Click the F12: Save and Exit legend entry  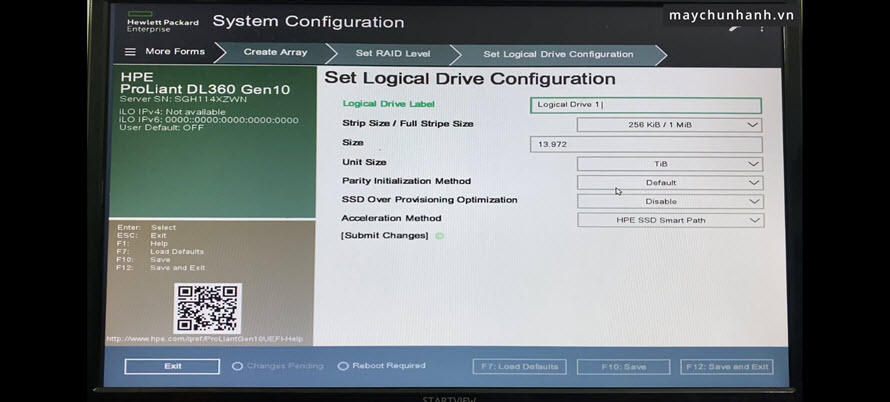tap(161, 268)
